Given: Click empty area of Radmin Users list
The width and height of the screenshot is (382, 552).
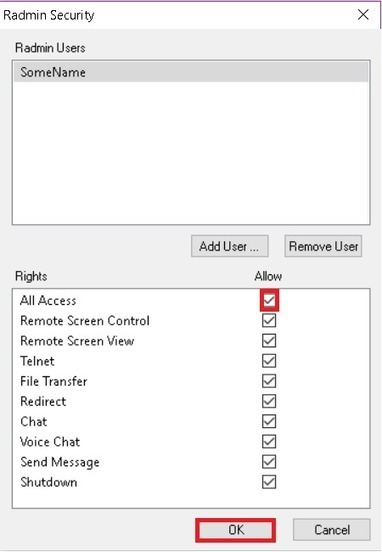Looking at the screenshot, I should coord(191,153).
